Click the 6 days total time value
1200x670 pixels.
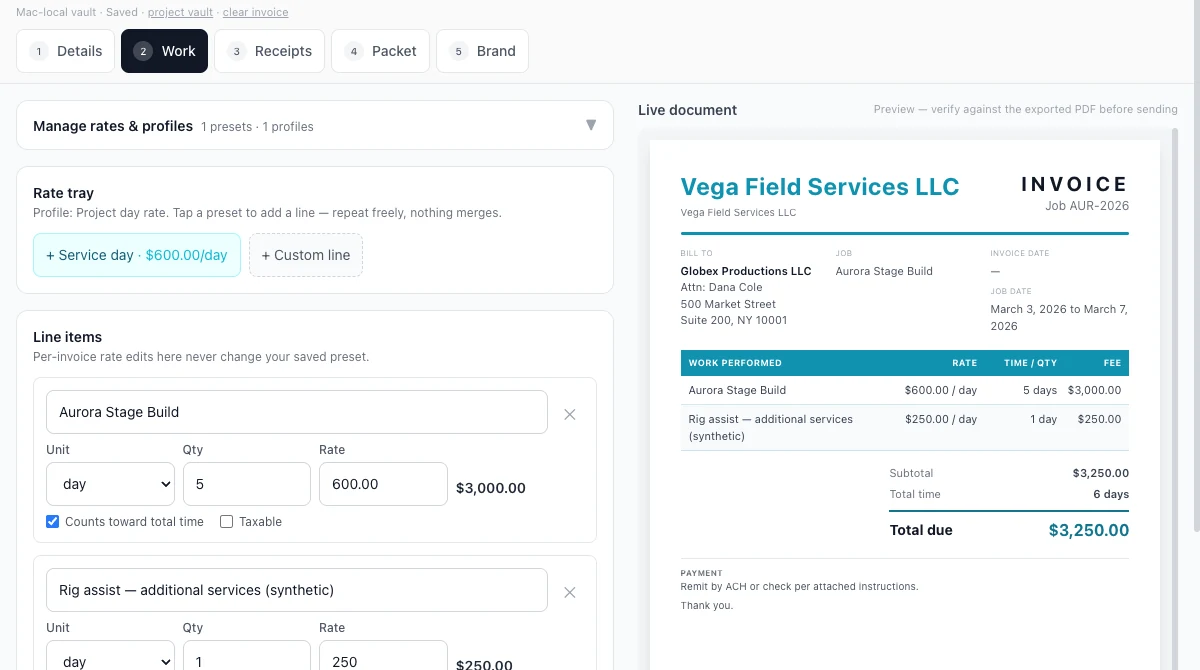(x=1111, y=494)
